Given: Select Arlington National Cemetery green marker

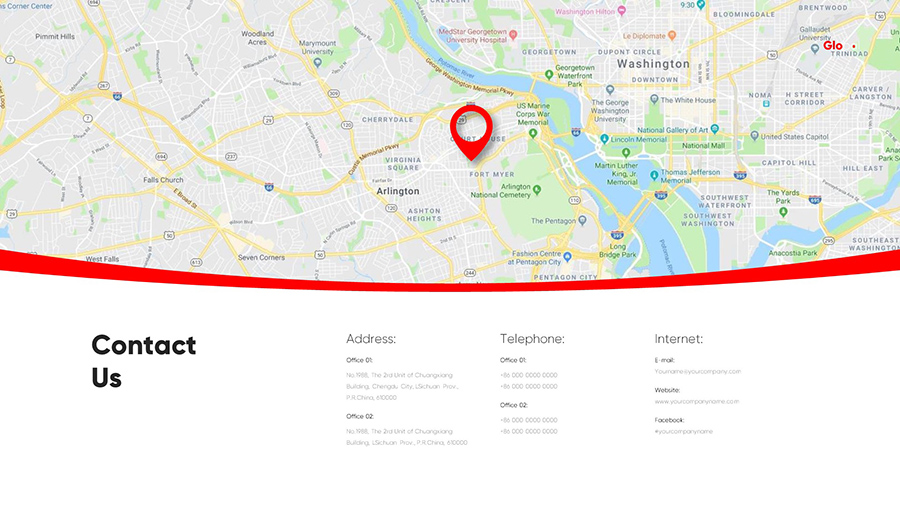Looking at the screenshot, I should click(x=537, y=190).
